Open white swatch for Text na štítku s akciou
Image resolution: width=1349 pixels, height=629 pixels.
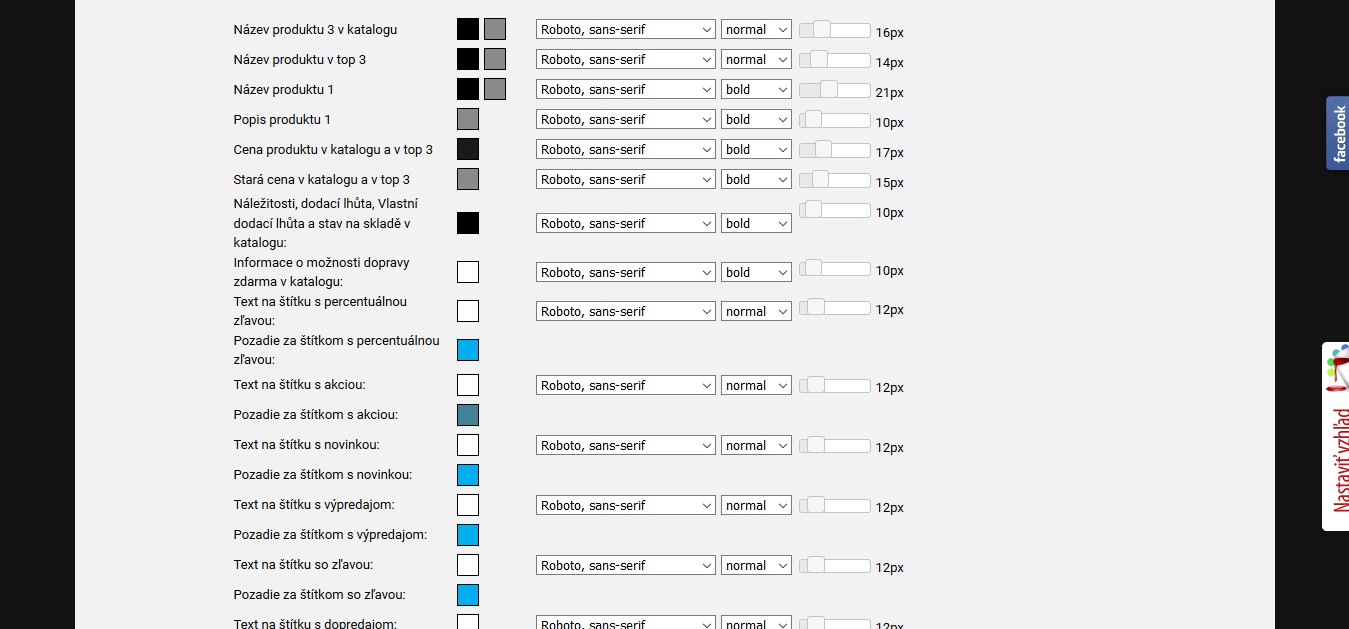click(x=468, y=385)
